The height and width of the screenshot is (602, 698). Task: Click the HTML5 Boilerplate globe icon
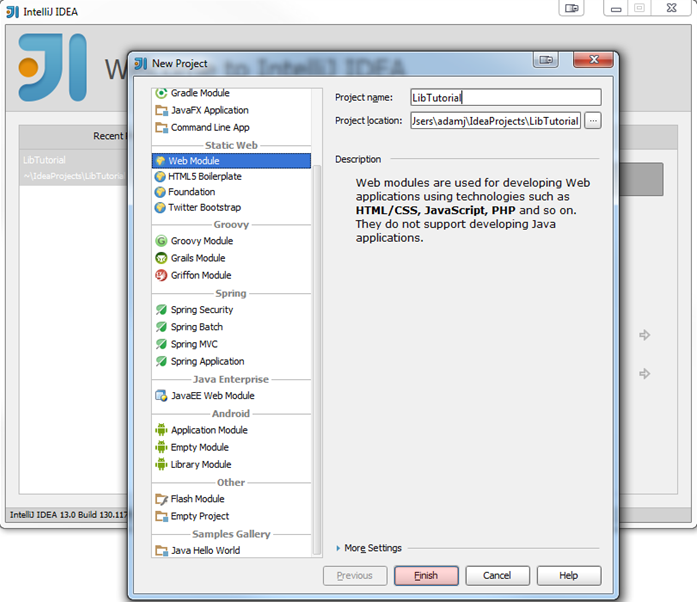pos(160,177)
